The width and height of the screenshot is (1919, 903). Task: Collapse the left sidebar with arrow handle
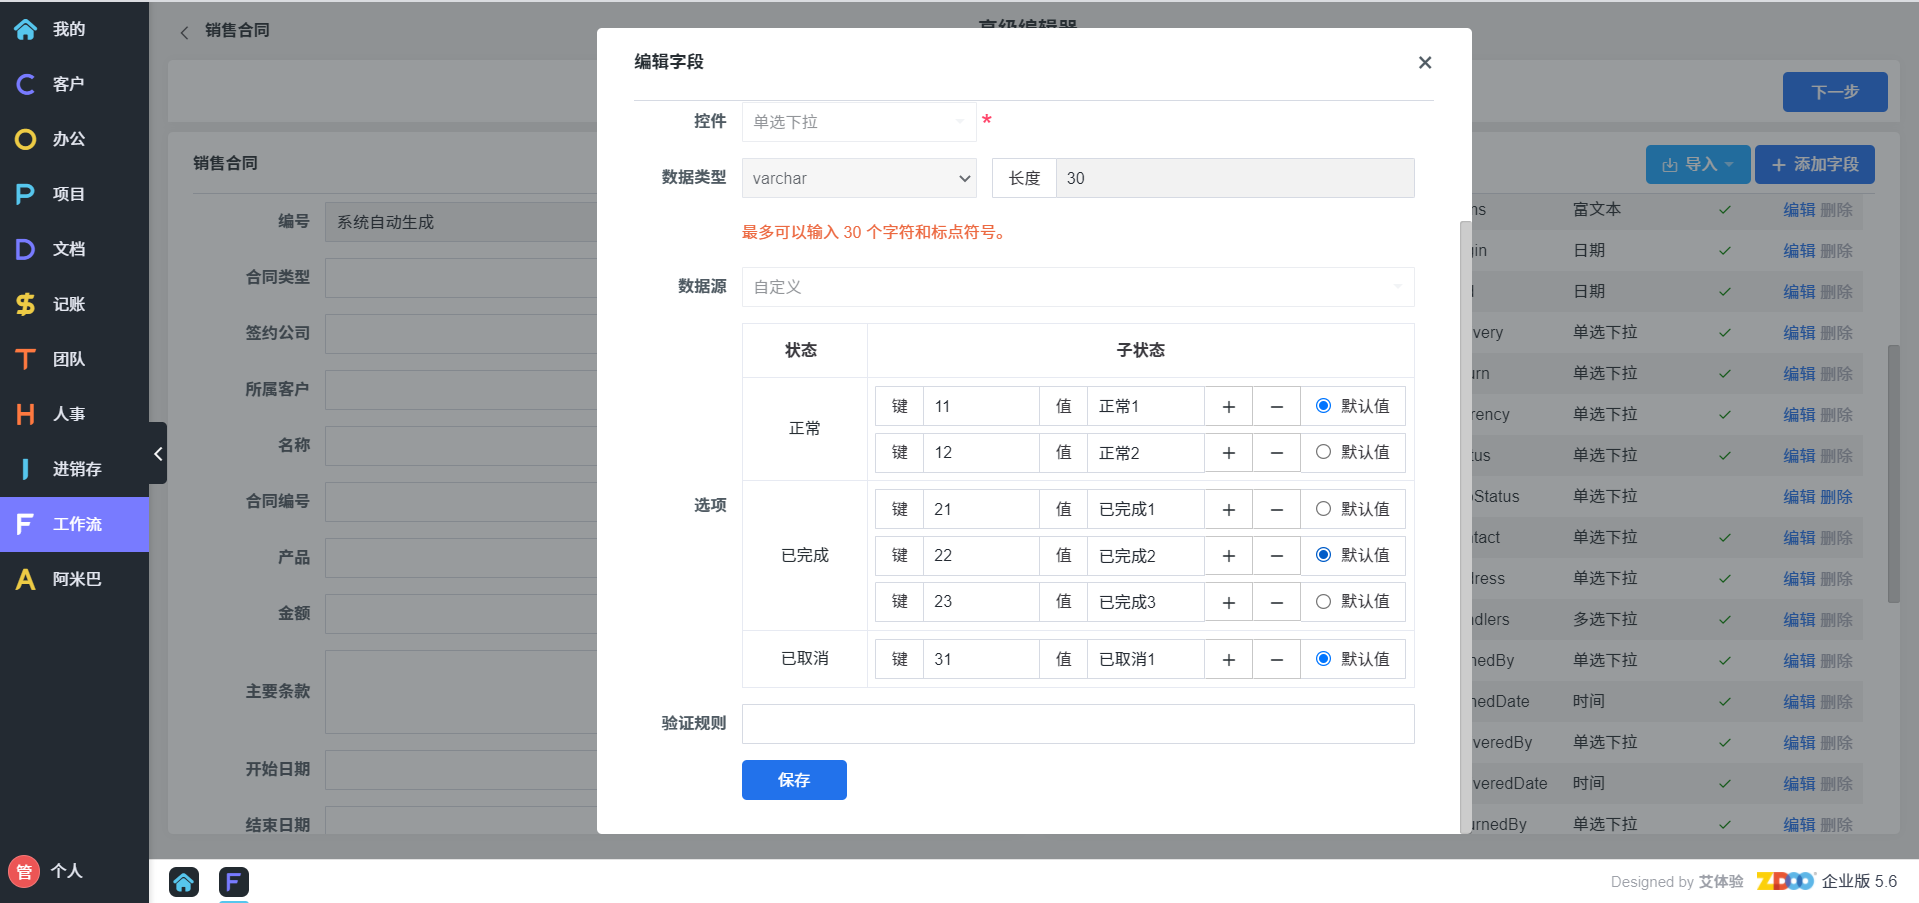[x=158, y=454]
